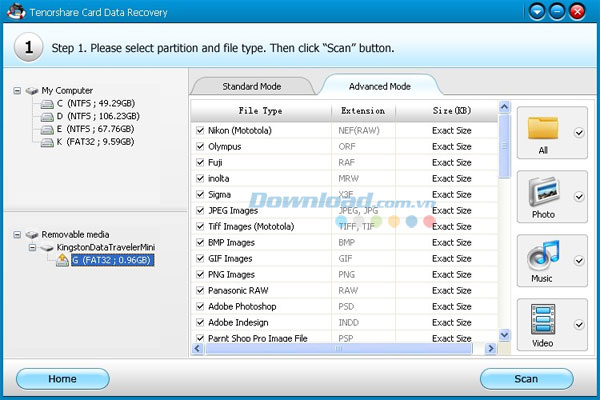The height and width of the screenshot is (400, 600).
Task: Choose the Photo category icon
Action: pos(544,193)
